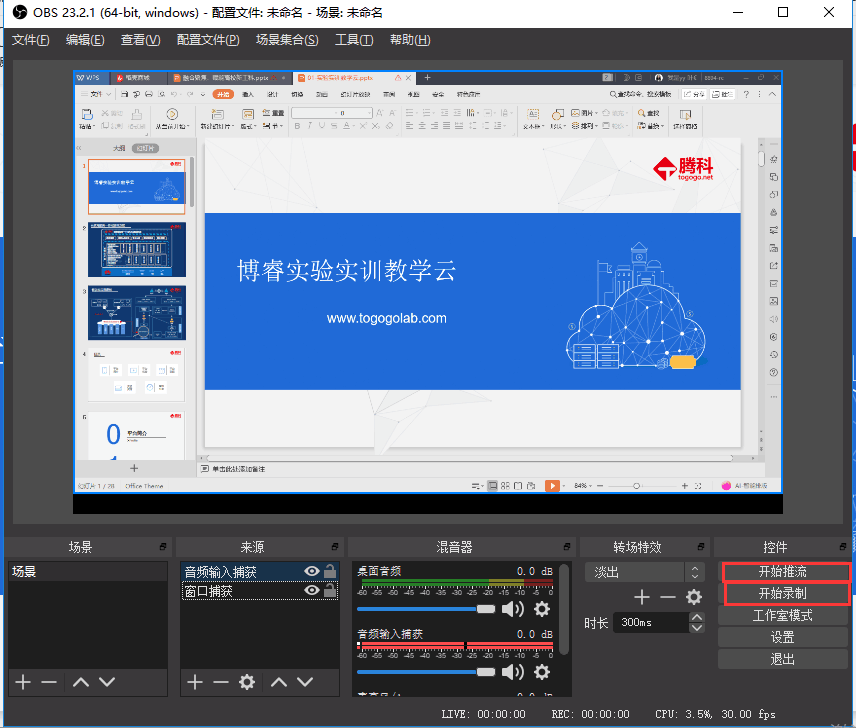Image resolution: width=856 pixels, height=728 pixels.
Task: Open the 帮助(H) menu
Action: pos(410,40)
